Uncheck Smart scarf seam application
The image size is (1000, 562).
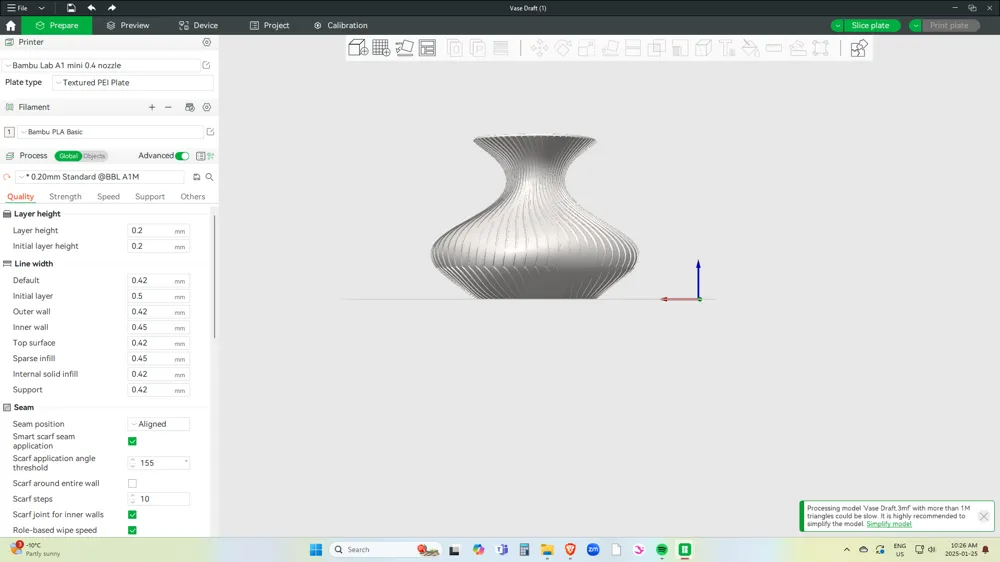132,441
